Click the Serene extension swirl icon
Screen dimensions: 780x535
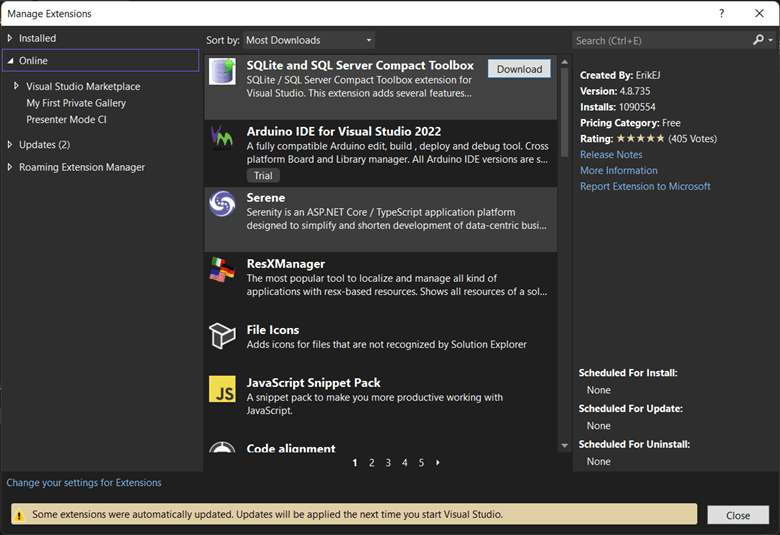[x=222, y=204]
